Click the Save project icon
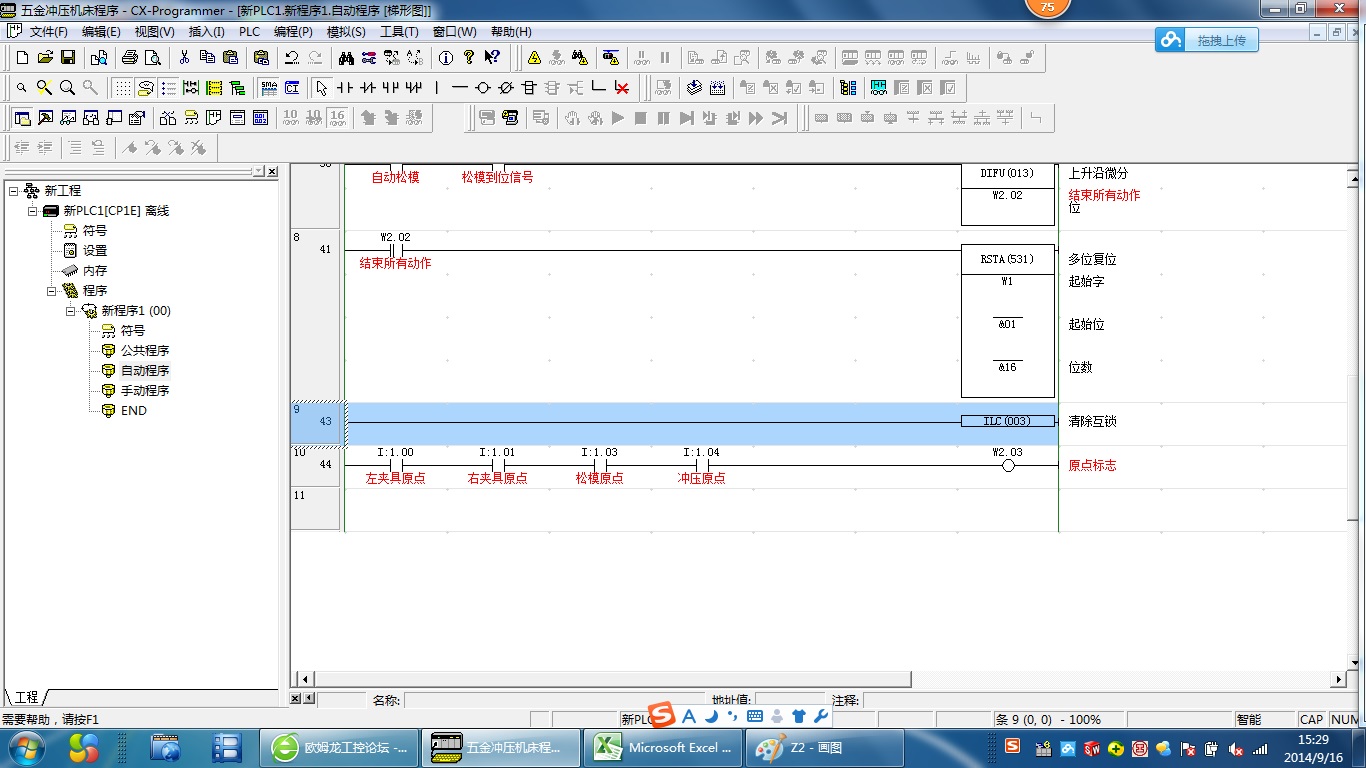Screen dimensions: 1366x768 [x=69, y=58]
